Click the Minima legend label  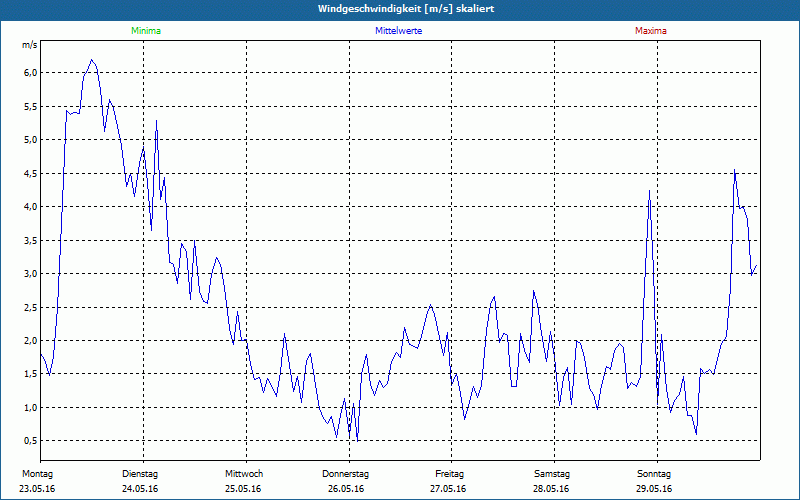click(146, 31)
